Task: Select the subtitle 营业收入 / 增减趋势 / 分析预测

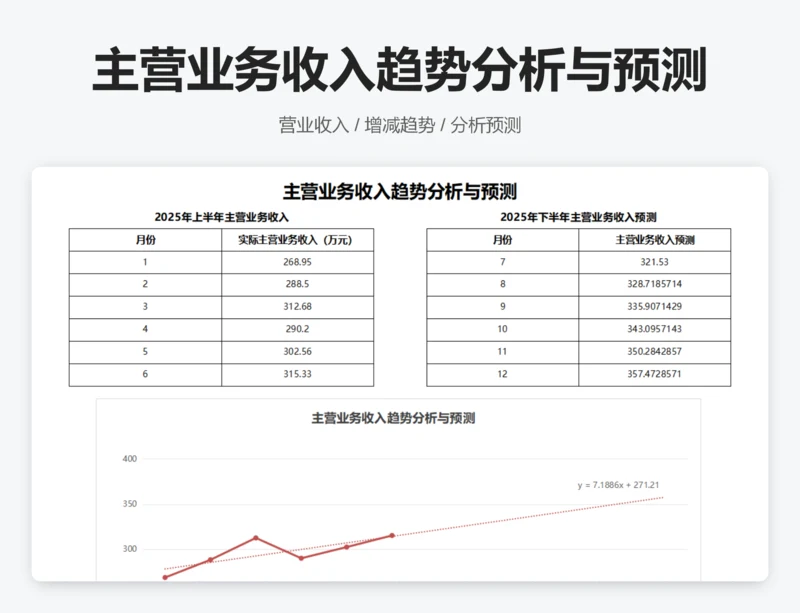Action: [400, 125]
